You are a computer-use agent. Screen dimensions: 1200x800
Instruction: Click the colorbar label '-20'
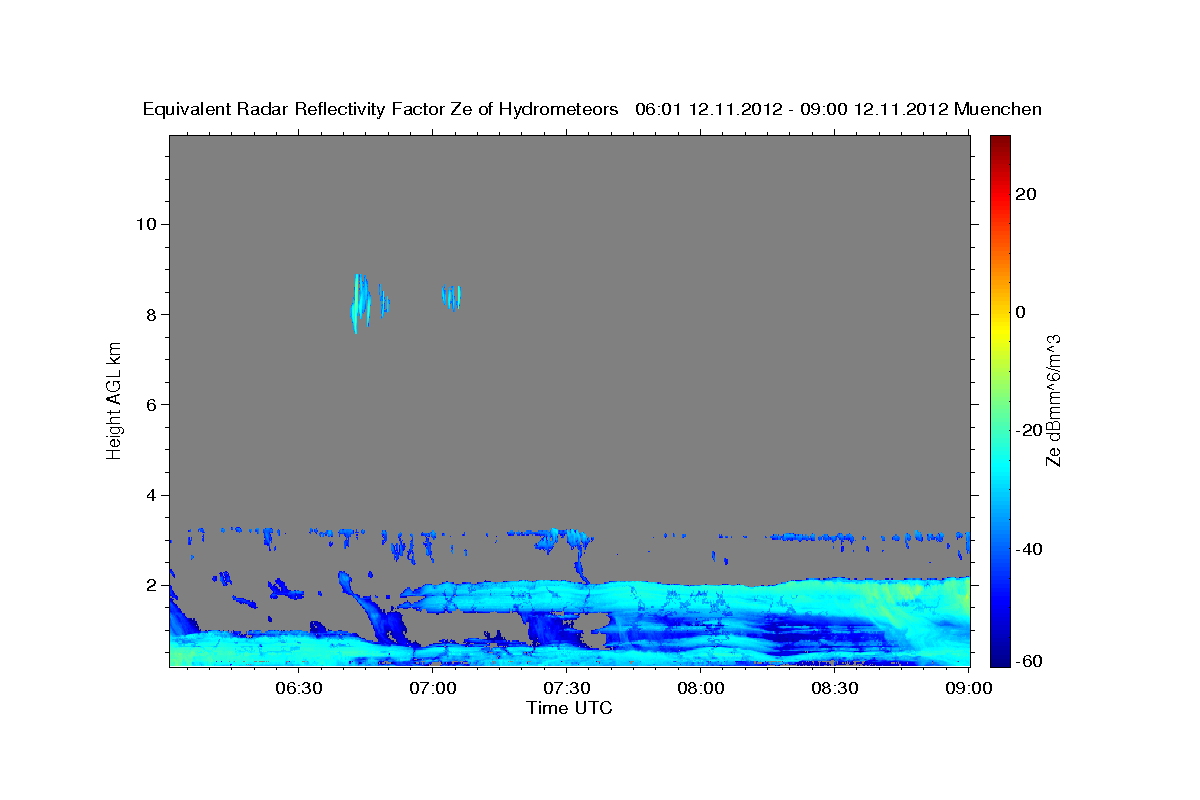coord(1030,430)
